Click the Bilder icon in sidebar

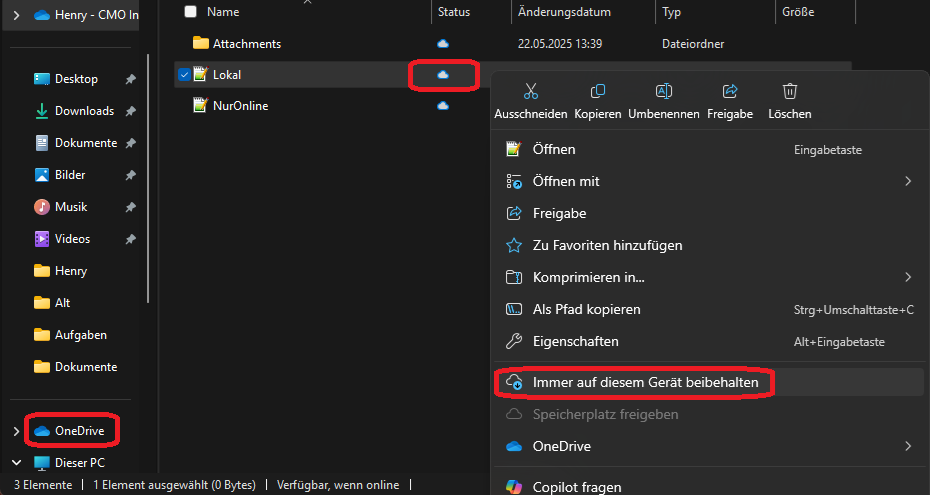point(42,175)
